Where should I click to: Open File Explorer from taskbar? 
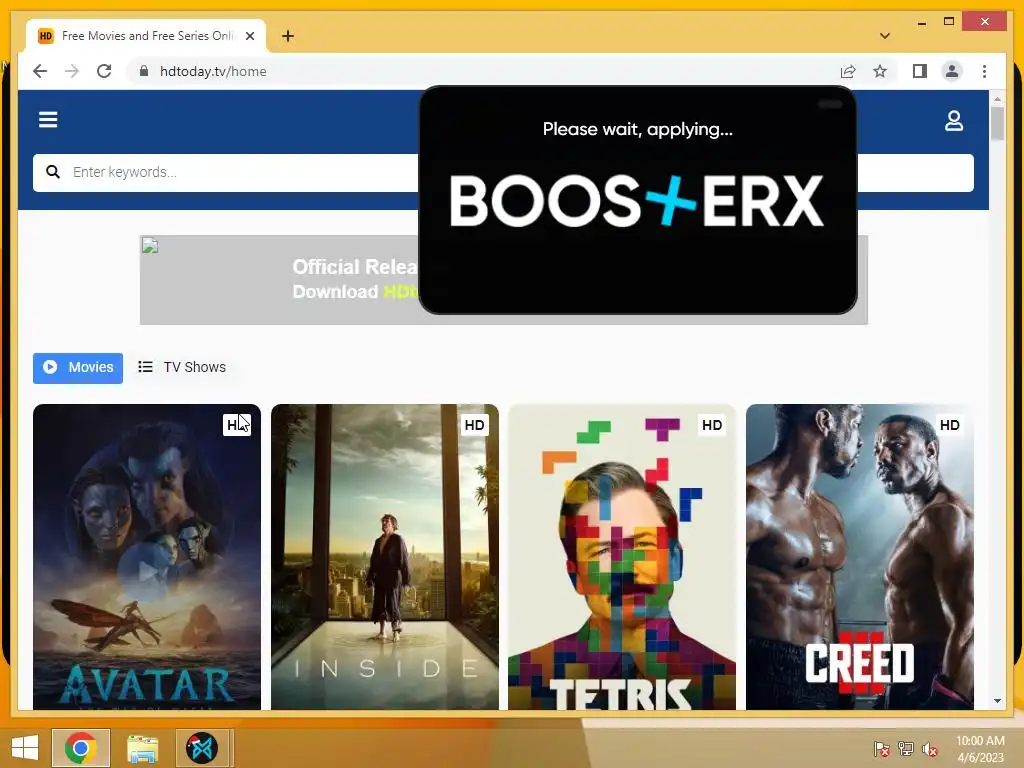pyautogui.click(x=142, y=748)
